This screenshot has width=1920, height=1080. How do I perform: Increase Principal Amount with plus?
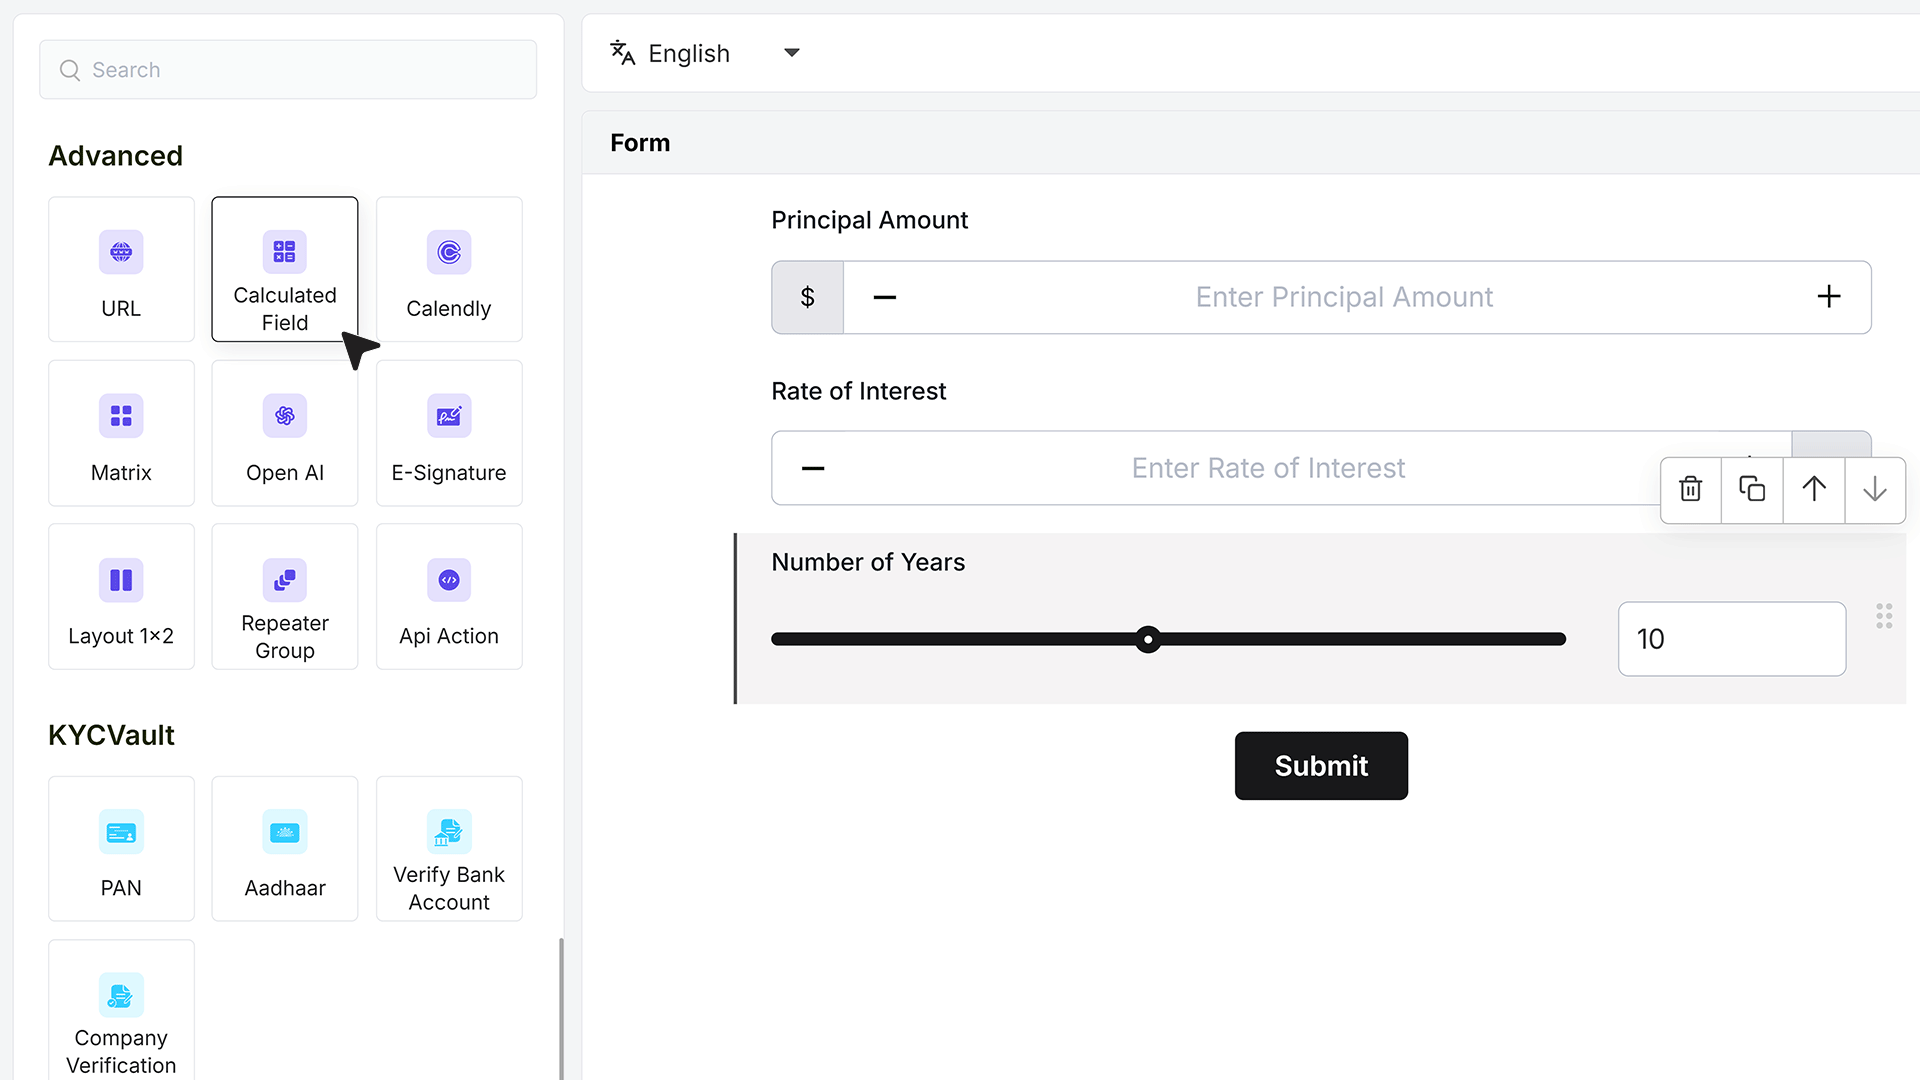(x=1829, y=296)
